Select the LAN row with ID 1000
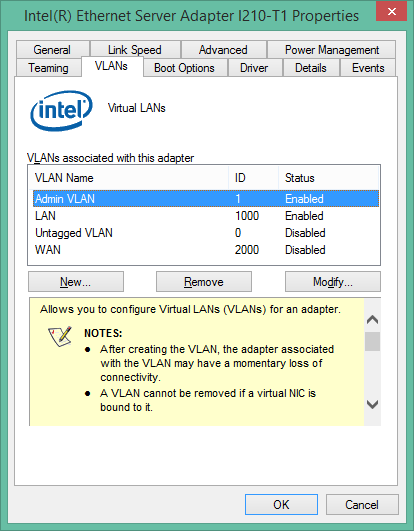The height and width of the screenshot is (531, 414). [206, 216]
